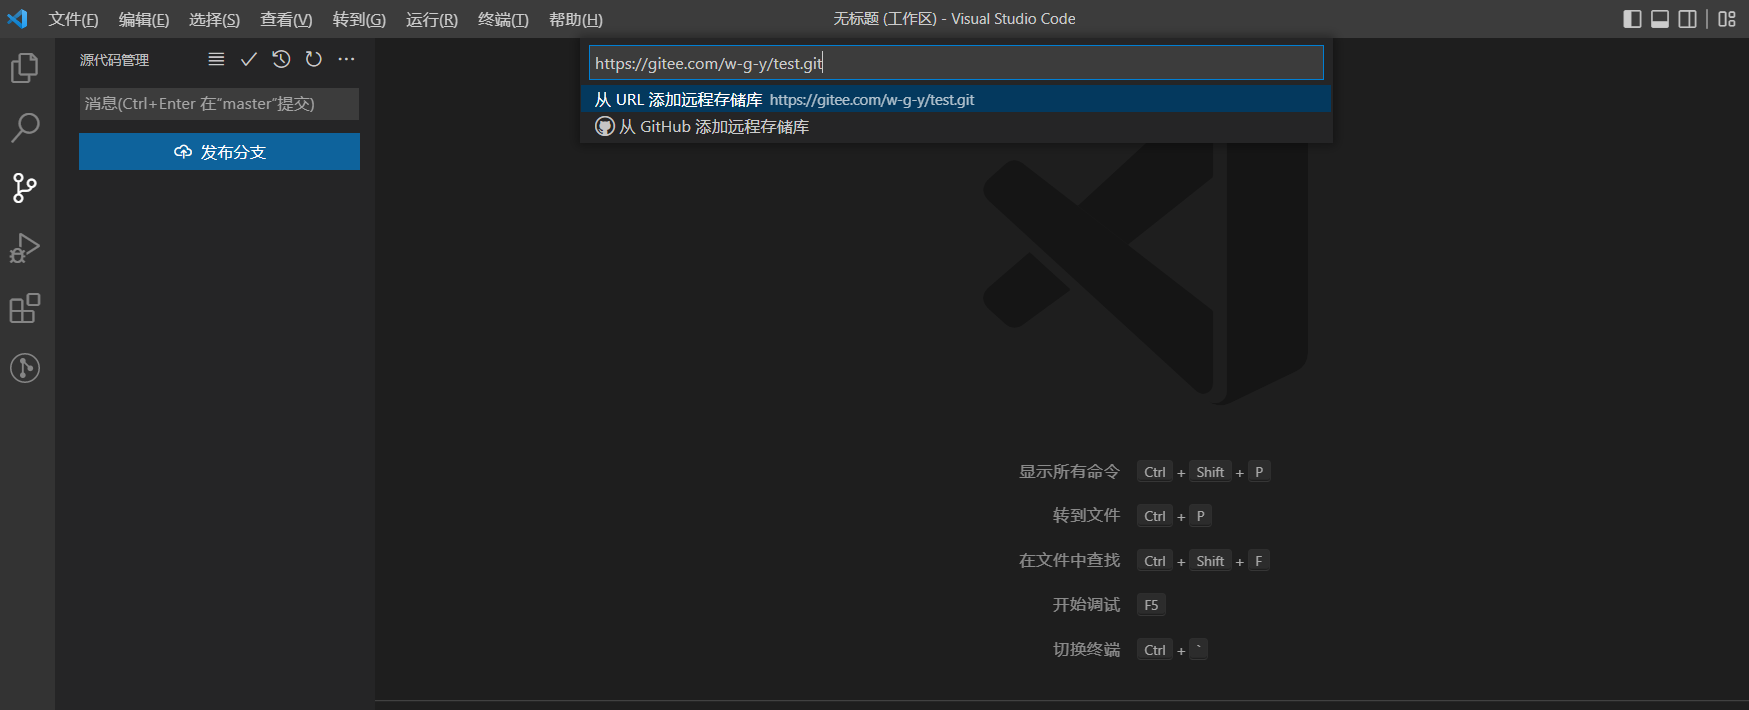Screen dimensions: 1749x710
Task: Open the Git Graph icon in activity bar
Action: pos(25,368)
